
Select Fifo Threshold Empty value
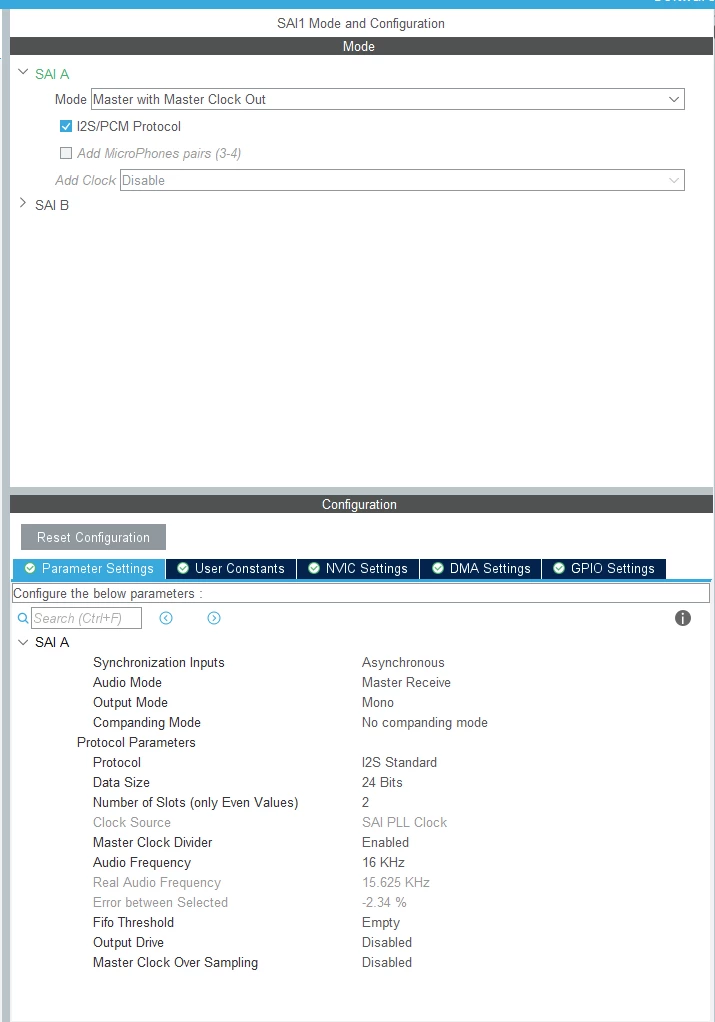point(381,922)
